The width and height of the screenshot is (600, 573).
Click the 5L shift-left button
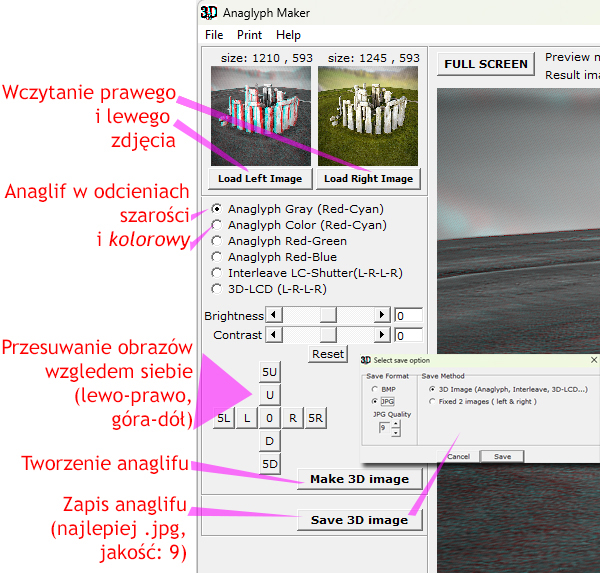pyautogui.click(x=224, y=418)
